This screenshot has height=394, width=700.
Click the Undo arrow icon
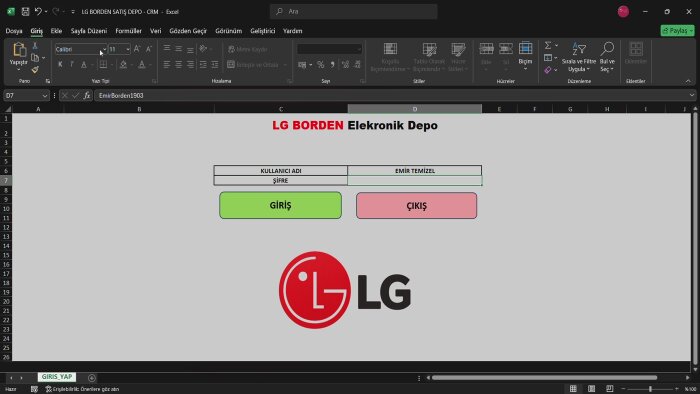coord(38,12)
